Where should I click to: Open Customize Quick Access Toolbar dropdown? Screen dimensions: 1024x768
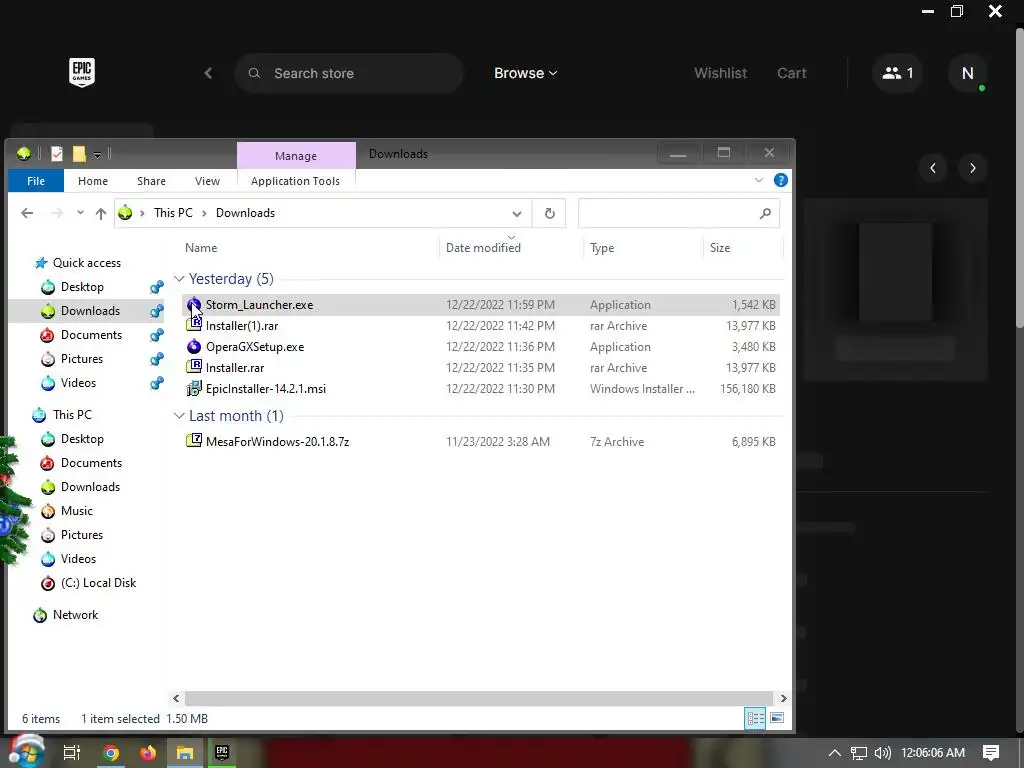(97, 155)
